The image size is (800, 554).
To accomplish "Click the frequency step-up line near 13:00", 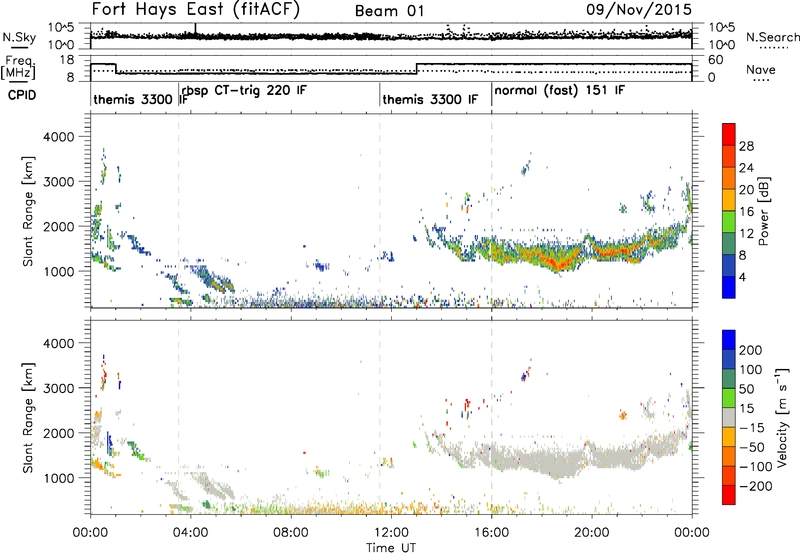I will [x=417, y=68].
